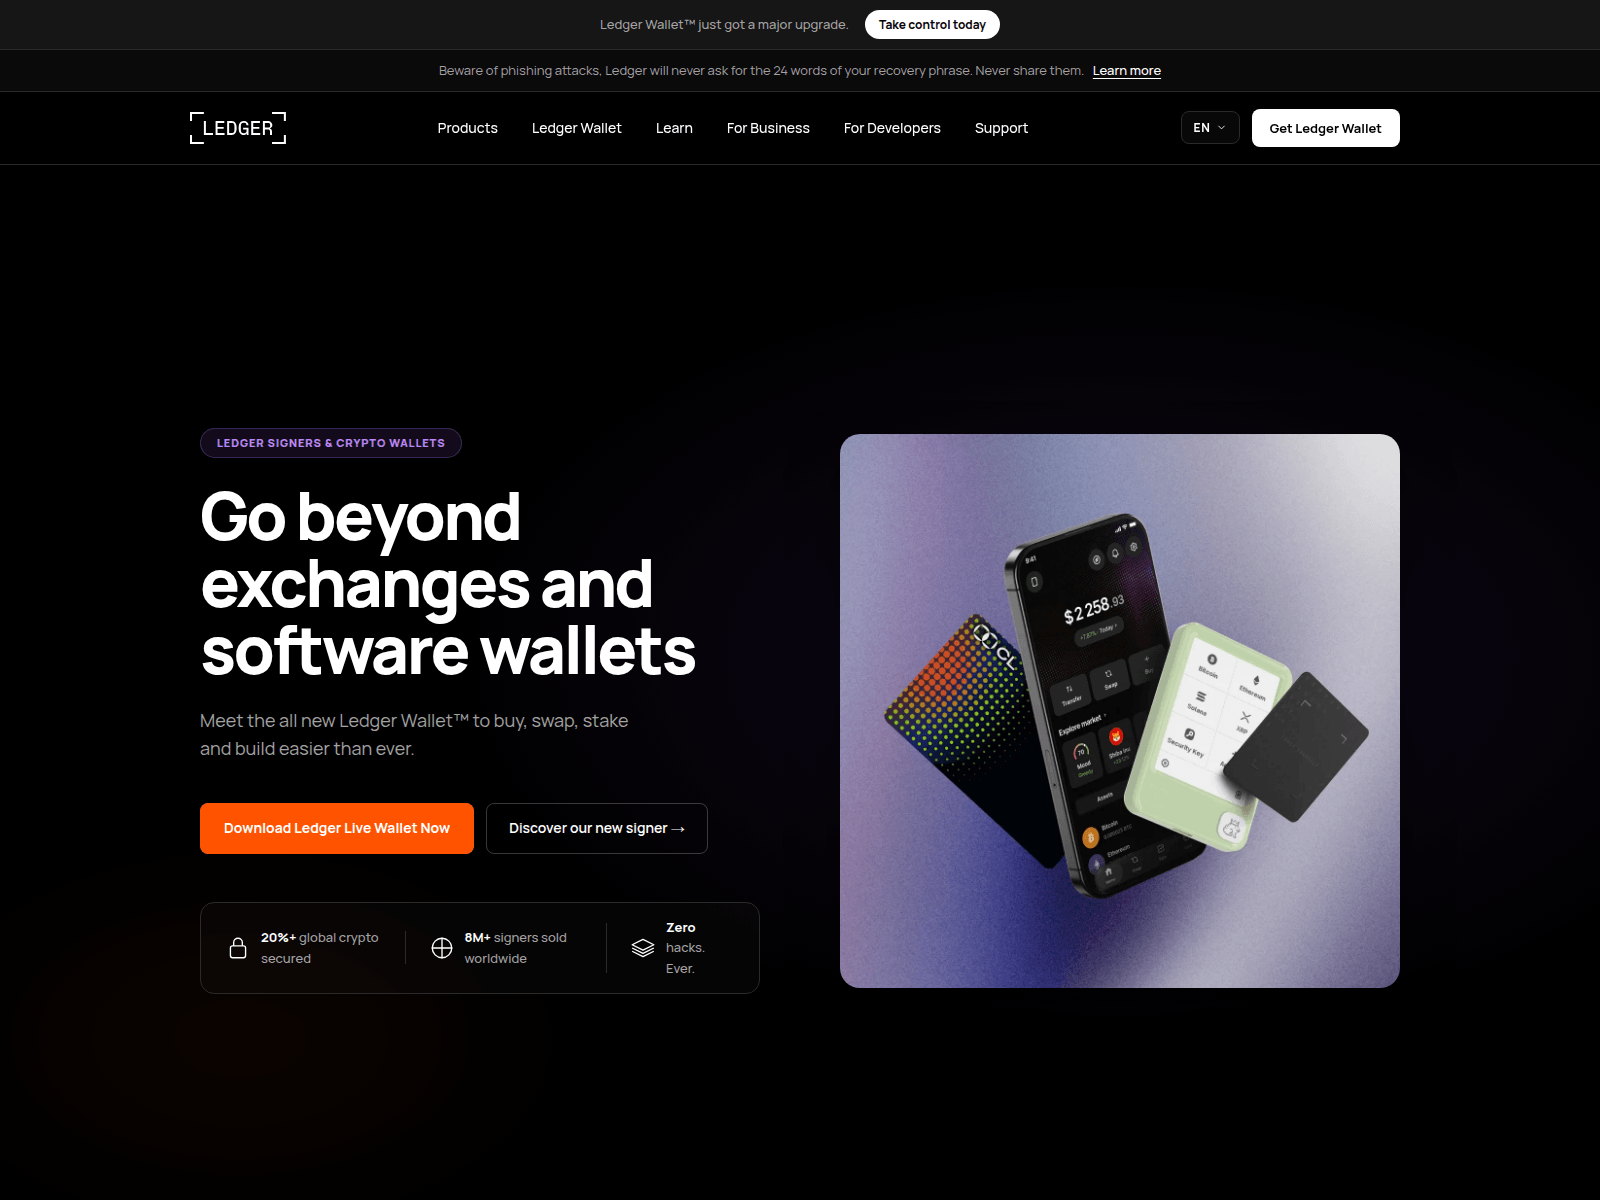Click the devices hero image
This screenshot has height=1200, width=1600.
1120,711
